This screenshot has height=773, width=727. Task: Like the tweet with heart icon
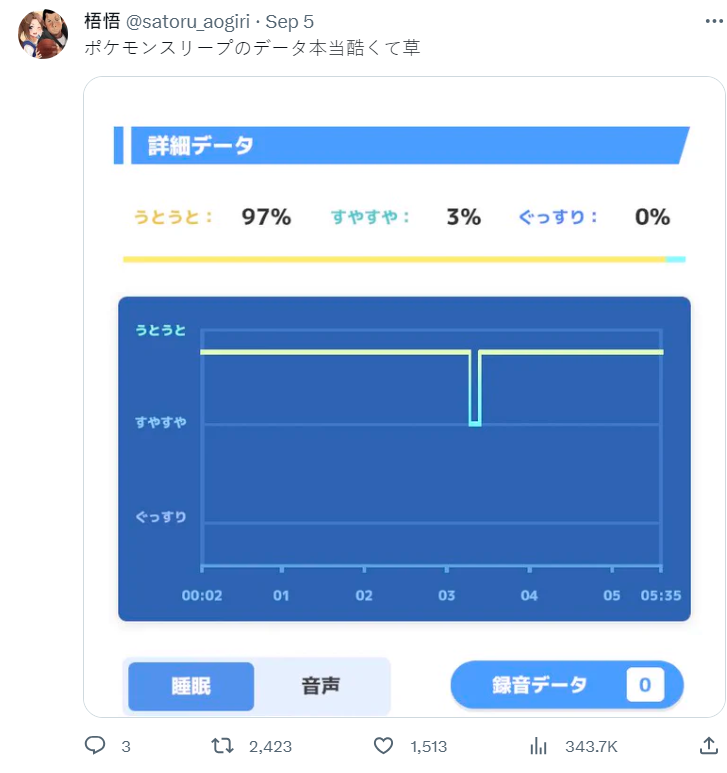coord(383,746)
